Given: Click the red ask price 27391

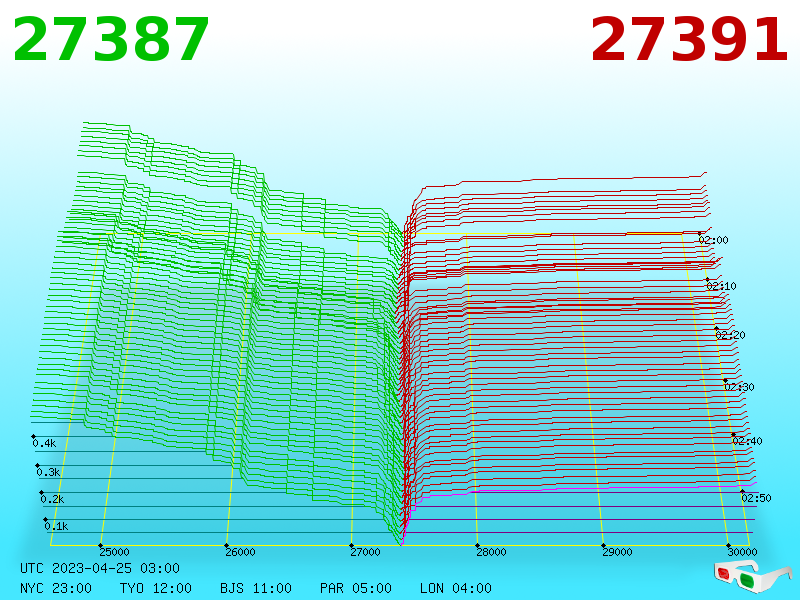Looking at the screenshot, I should click(689, 40).
